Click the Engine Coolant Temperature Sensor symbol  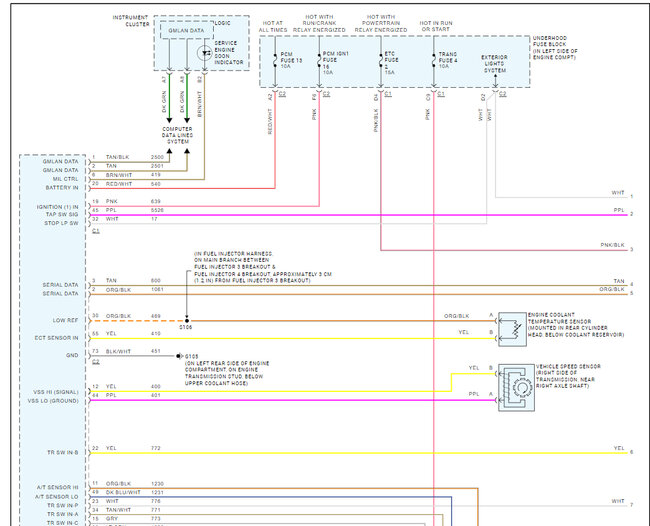512,330
